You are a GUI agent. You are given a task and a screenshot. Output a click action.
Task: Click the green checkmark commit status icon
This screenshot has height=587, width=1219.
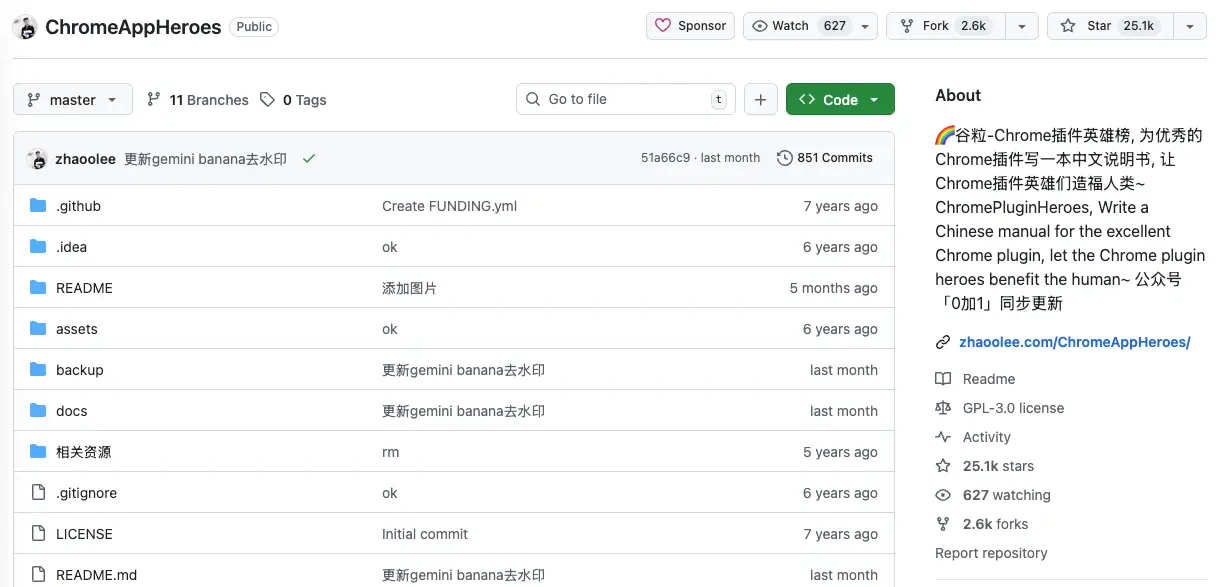point(309,159)
